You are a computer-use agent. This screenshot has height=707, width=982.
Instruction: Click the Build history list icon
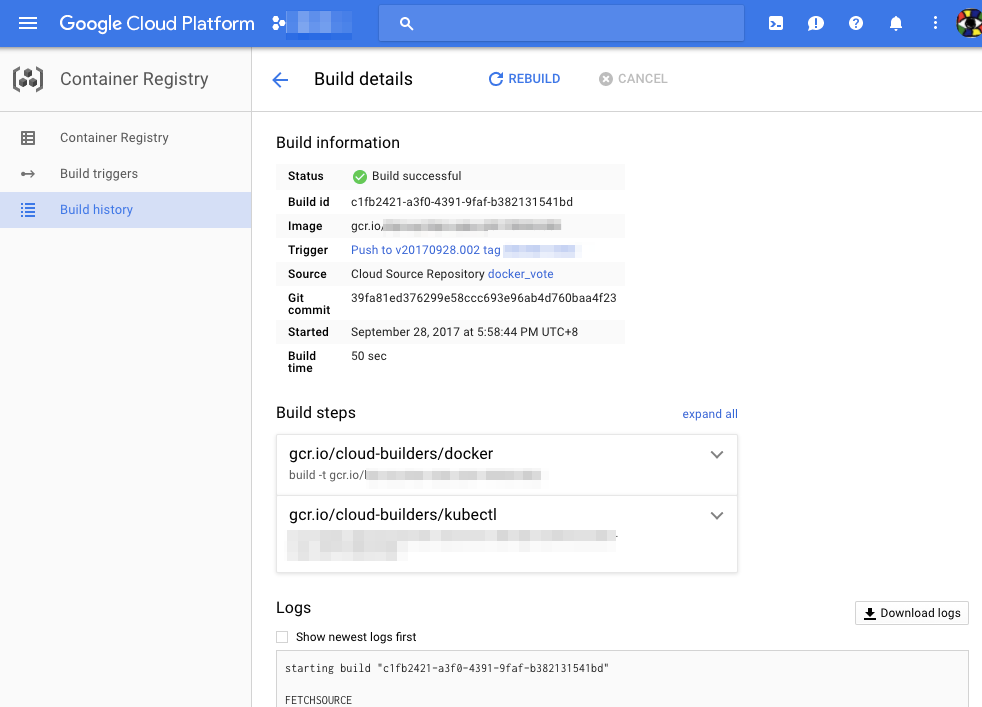[x=28, y=210]
